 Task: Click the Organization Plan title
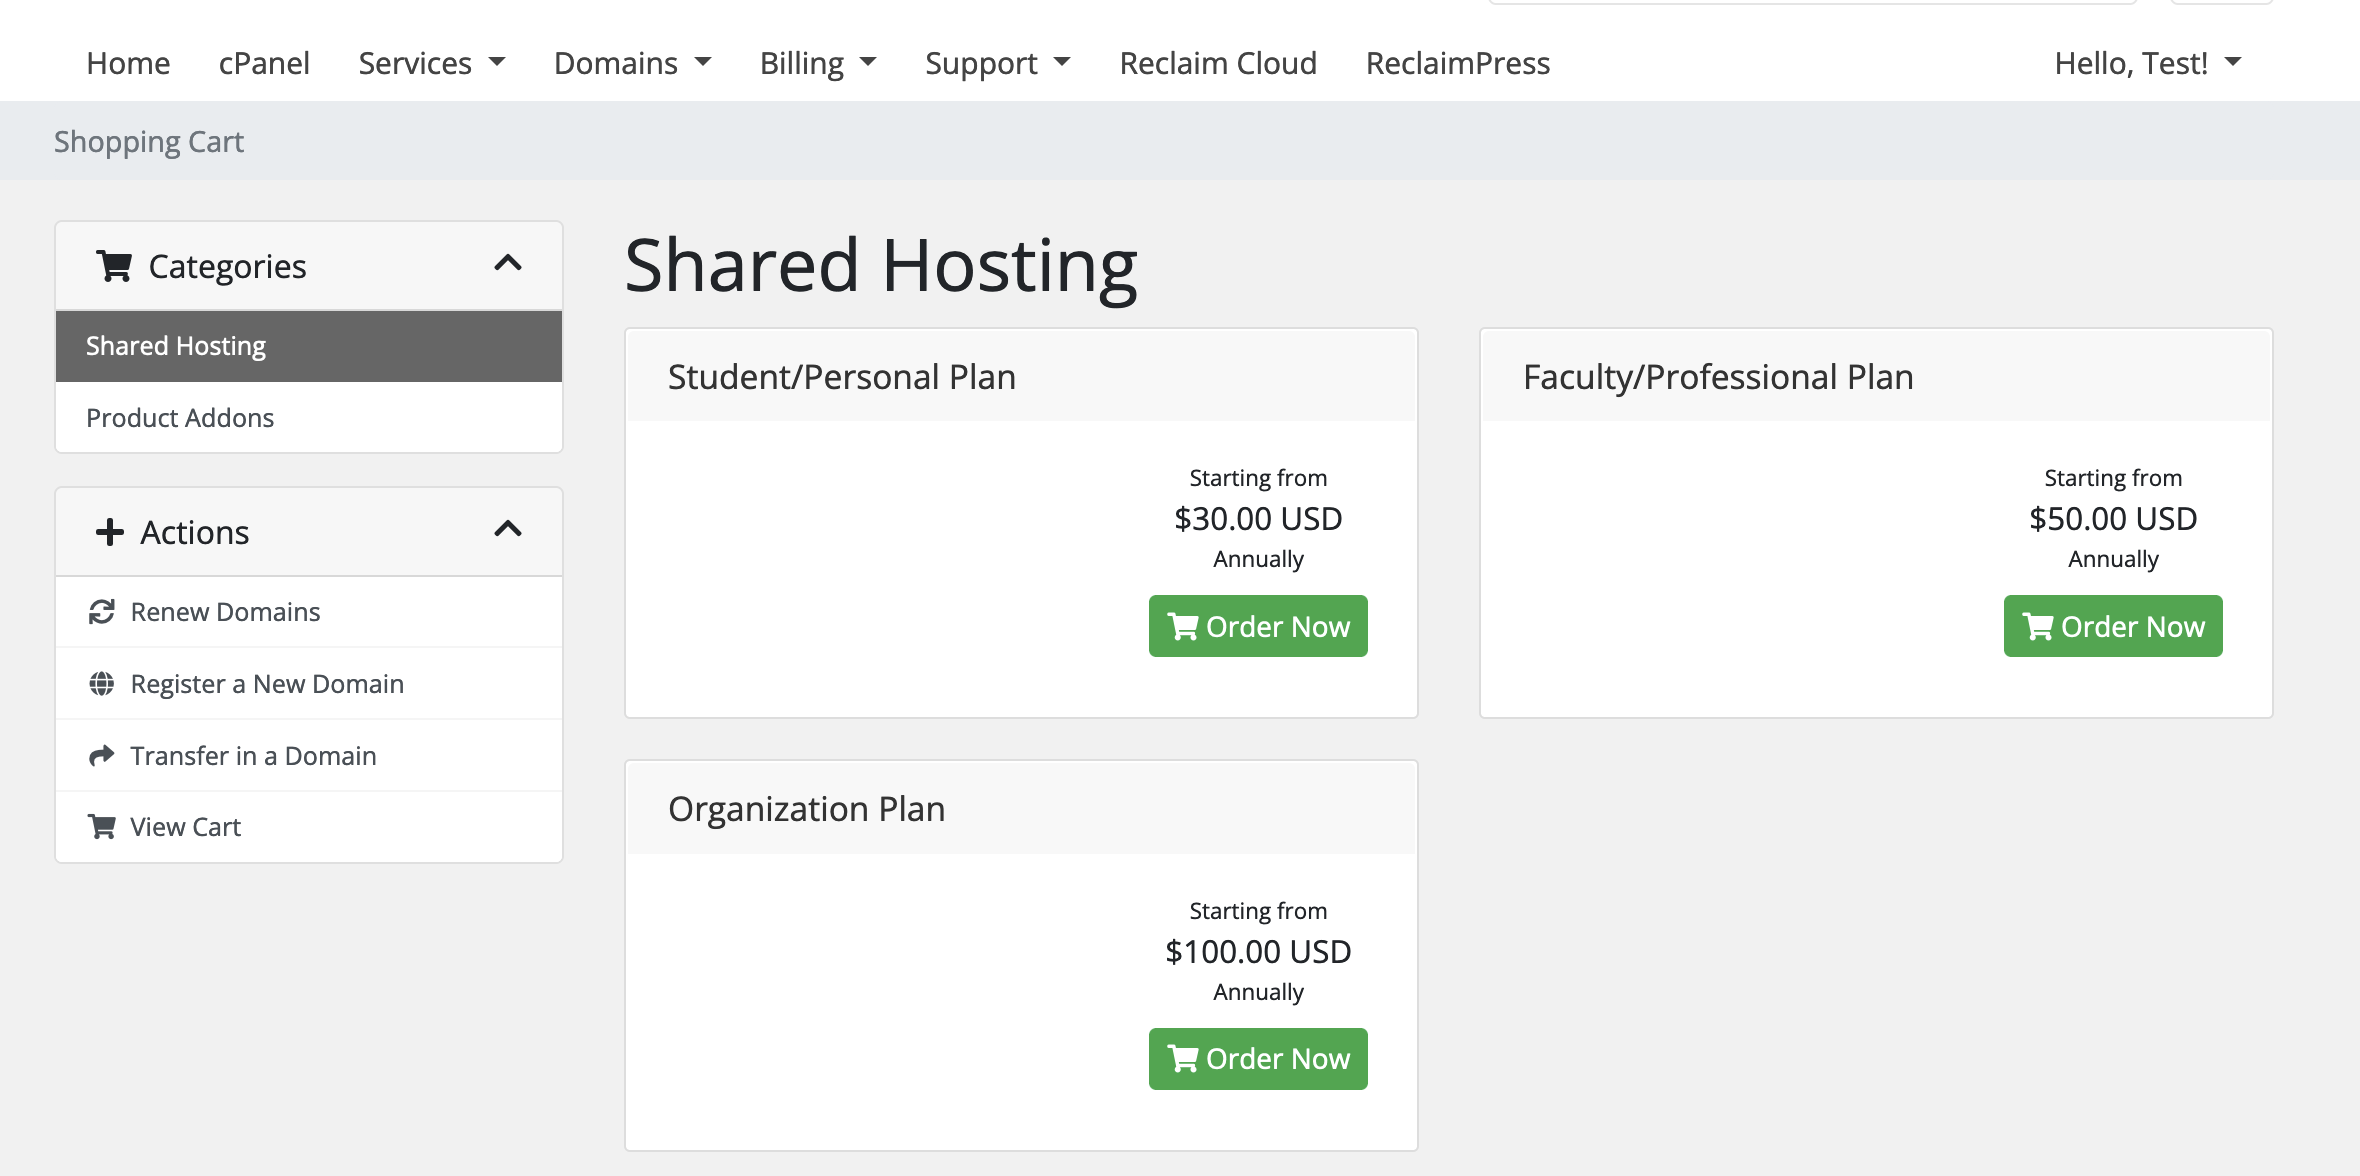point(807,809)
